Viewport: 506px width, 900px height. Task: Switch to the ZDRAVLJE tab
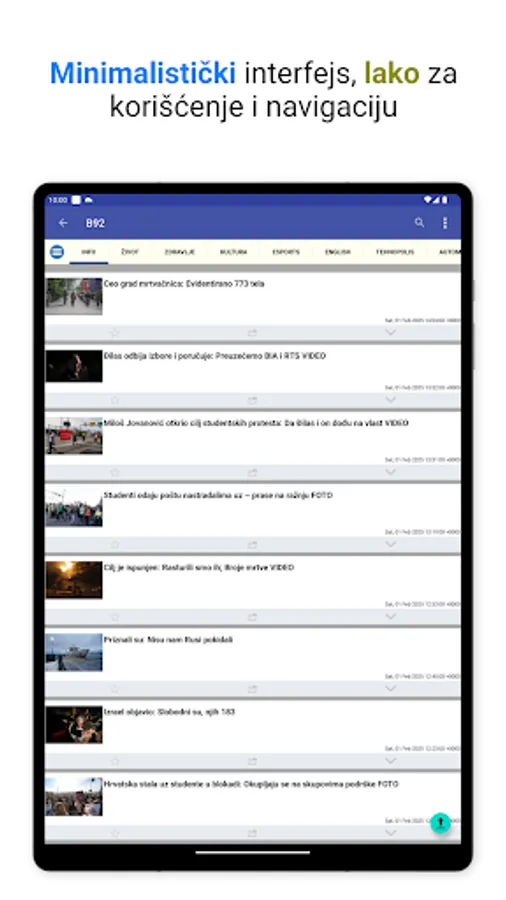point(180,252)
